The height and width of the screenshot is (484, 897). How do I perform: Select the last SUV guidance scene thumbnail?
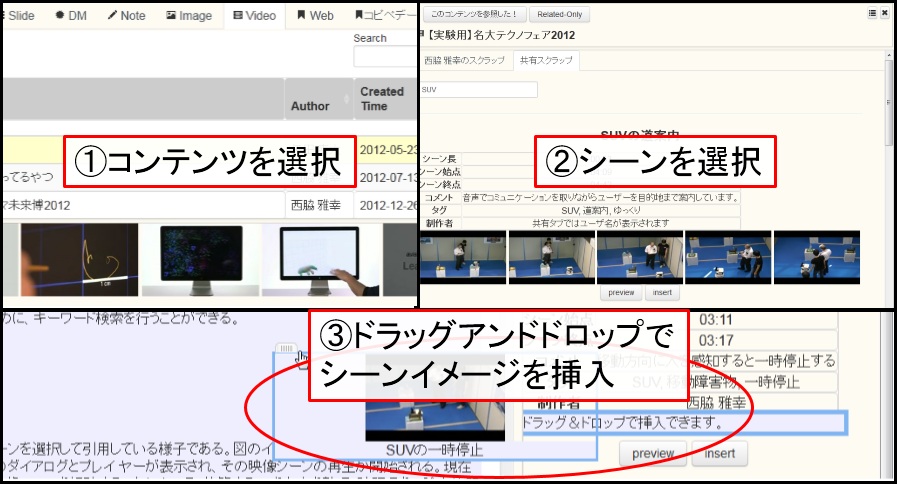tap(816, 257)
